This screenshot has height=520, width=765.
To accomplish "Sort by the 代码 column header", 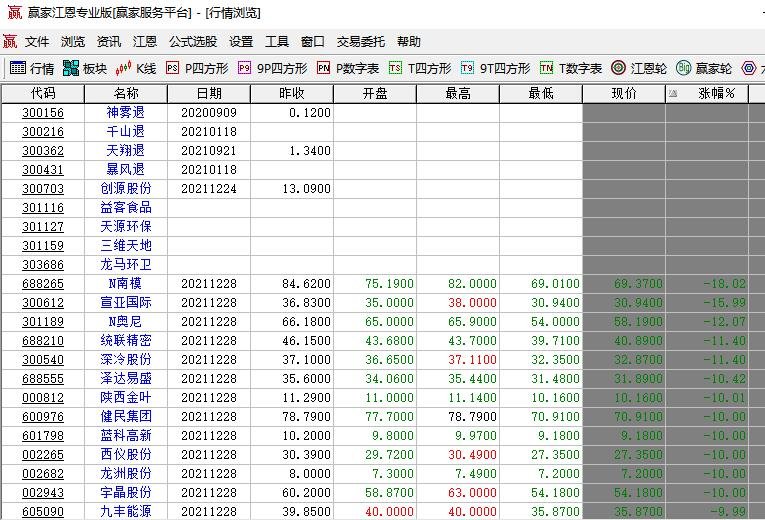I will tap(43, 94).
